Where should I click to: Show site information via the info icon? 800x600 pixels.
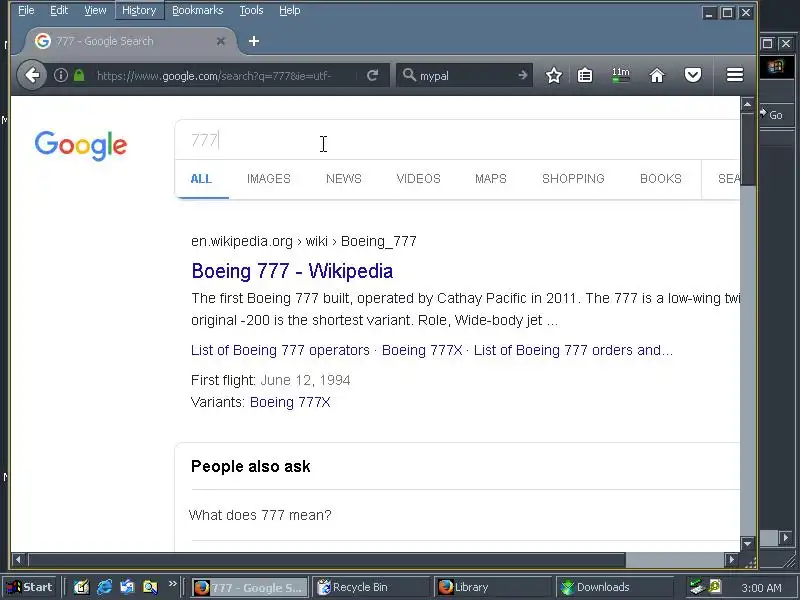pyautogui.click(x=61, y=76)
